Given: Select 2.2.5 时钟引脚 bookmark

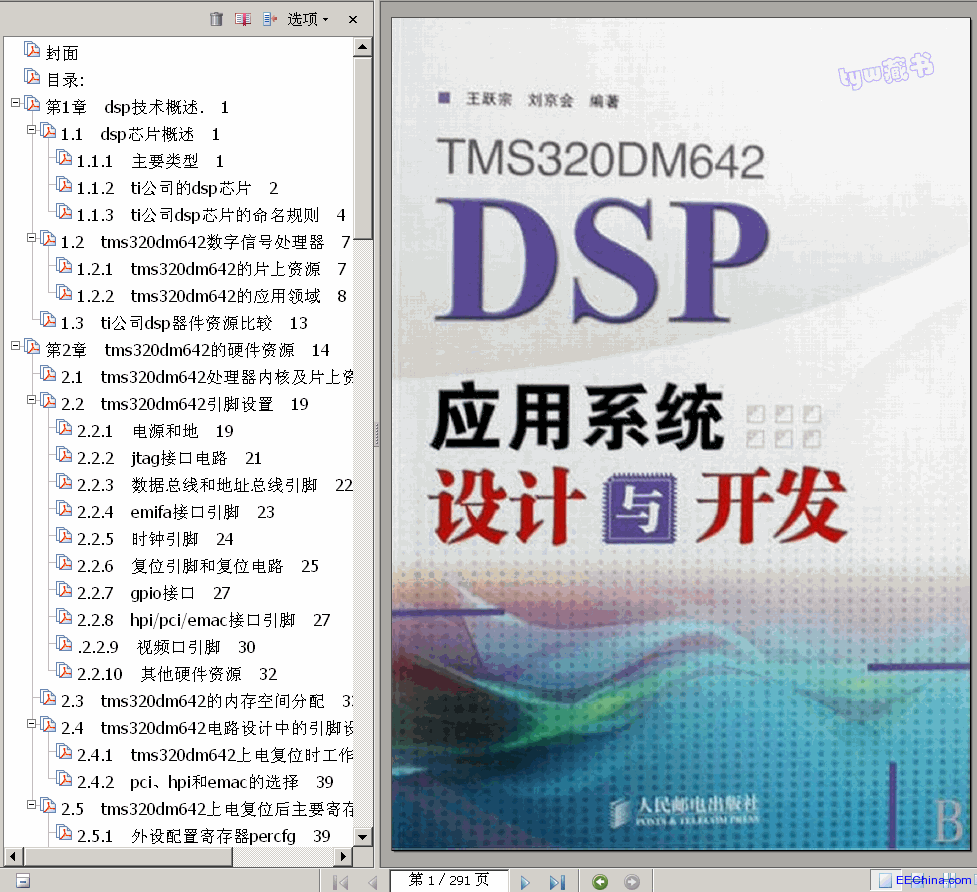Looking at the screenshot, I should (155, 539).
